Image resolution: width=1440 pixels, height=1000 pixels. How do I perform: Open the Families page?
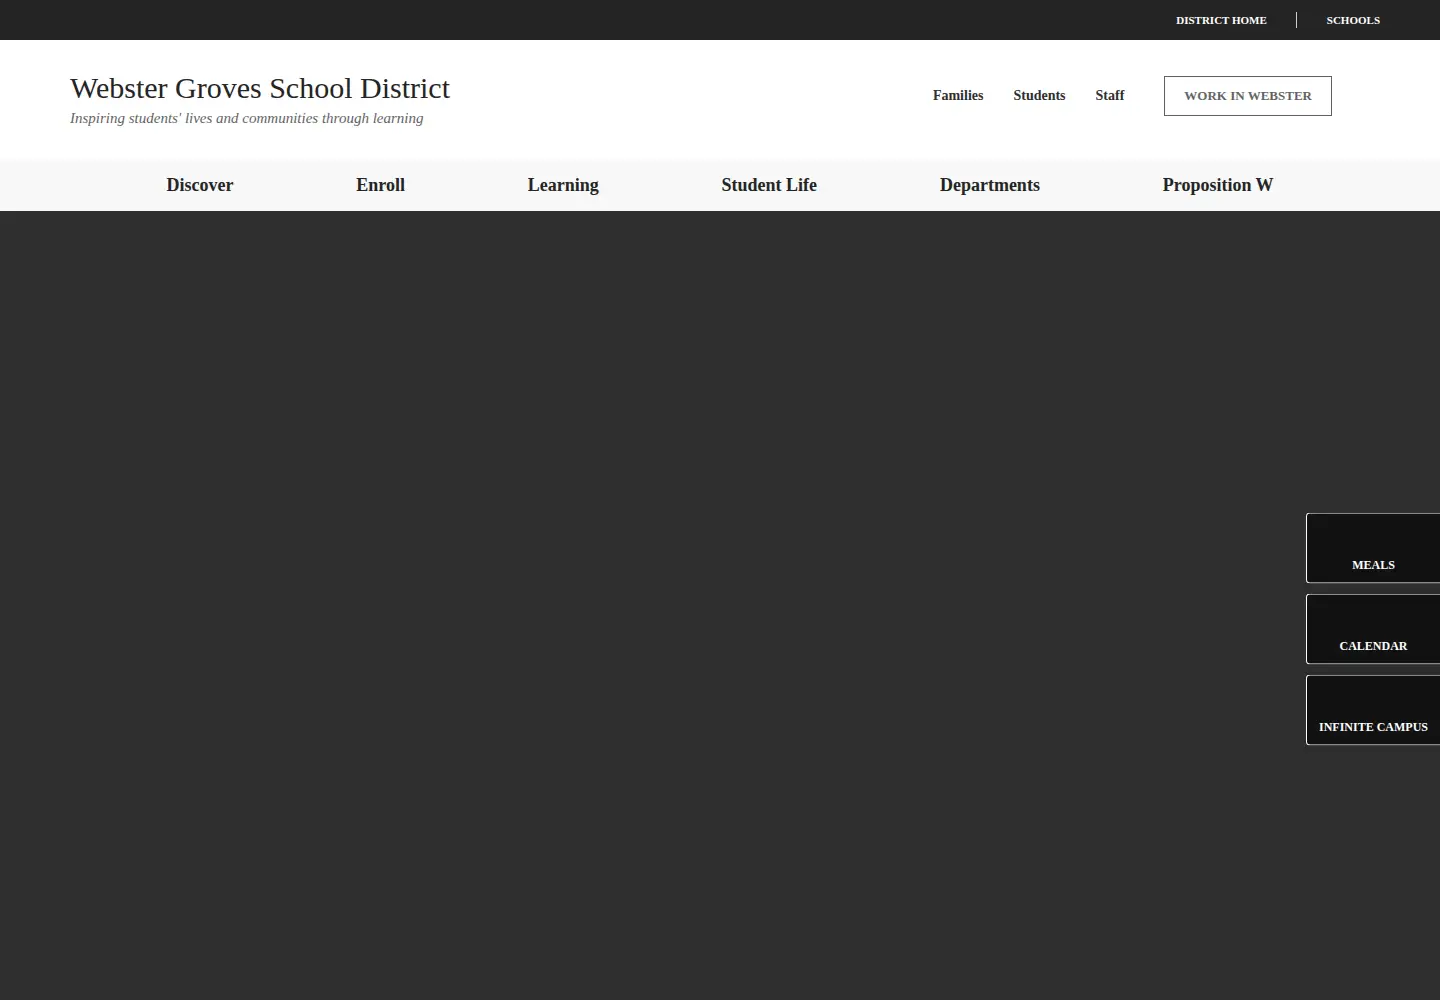pyautogui.click(x=958, y=96)
